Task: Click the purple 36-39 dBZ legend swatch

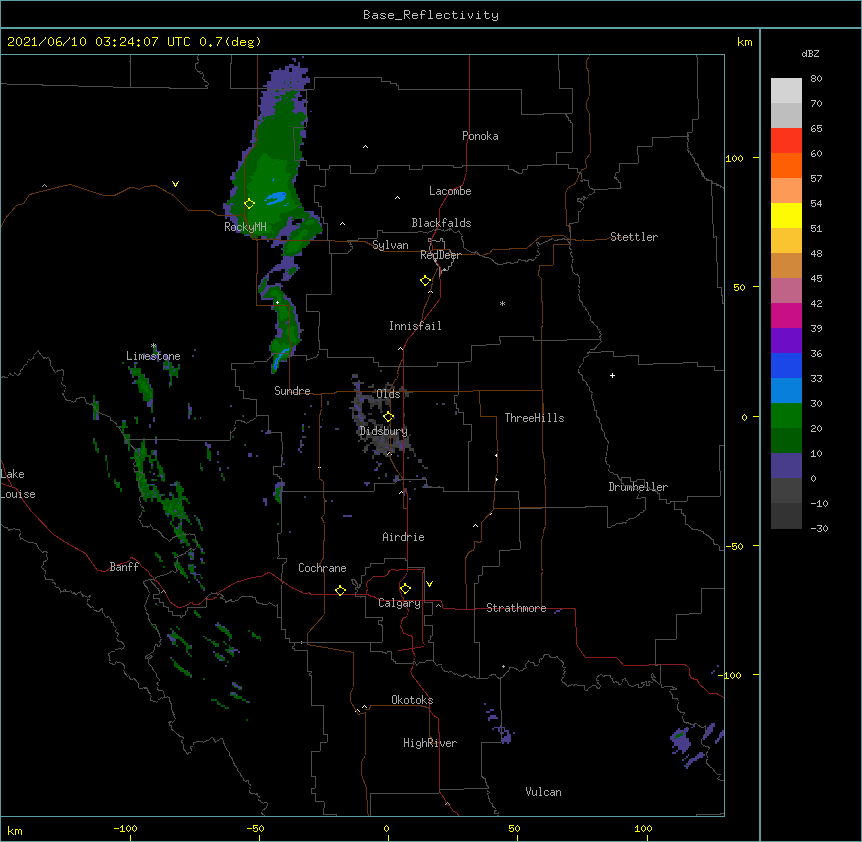Action: pos(786,340)
